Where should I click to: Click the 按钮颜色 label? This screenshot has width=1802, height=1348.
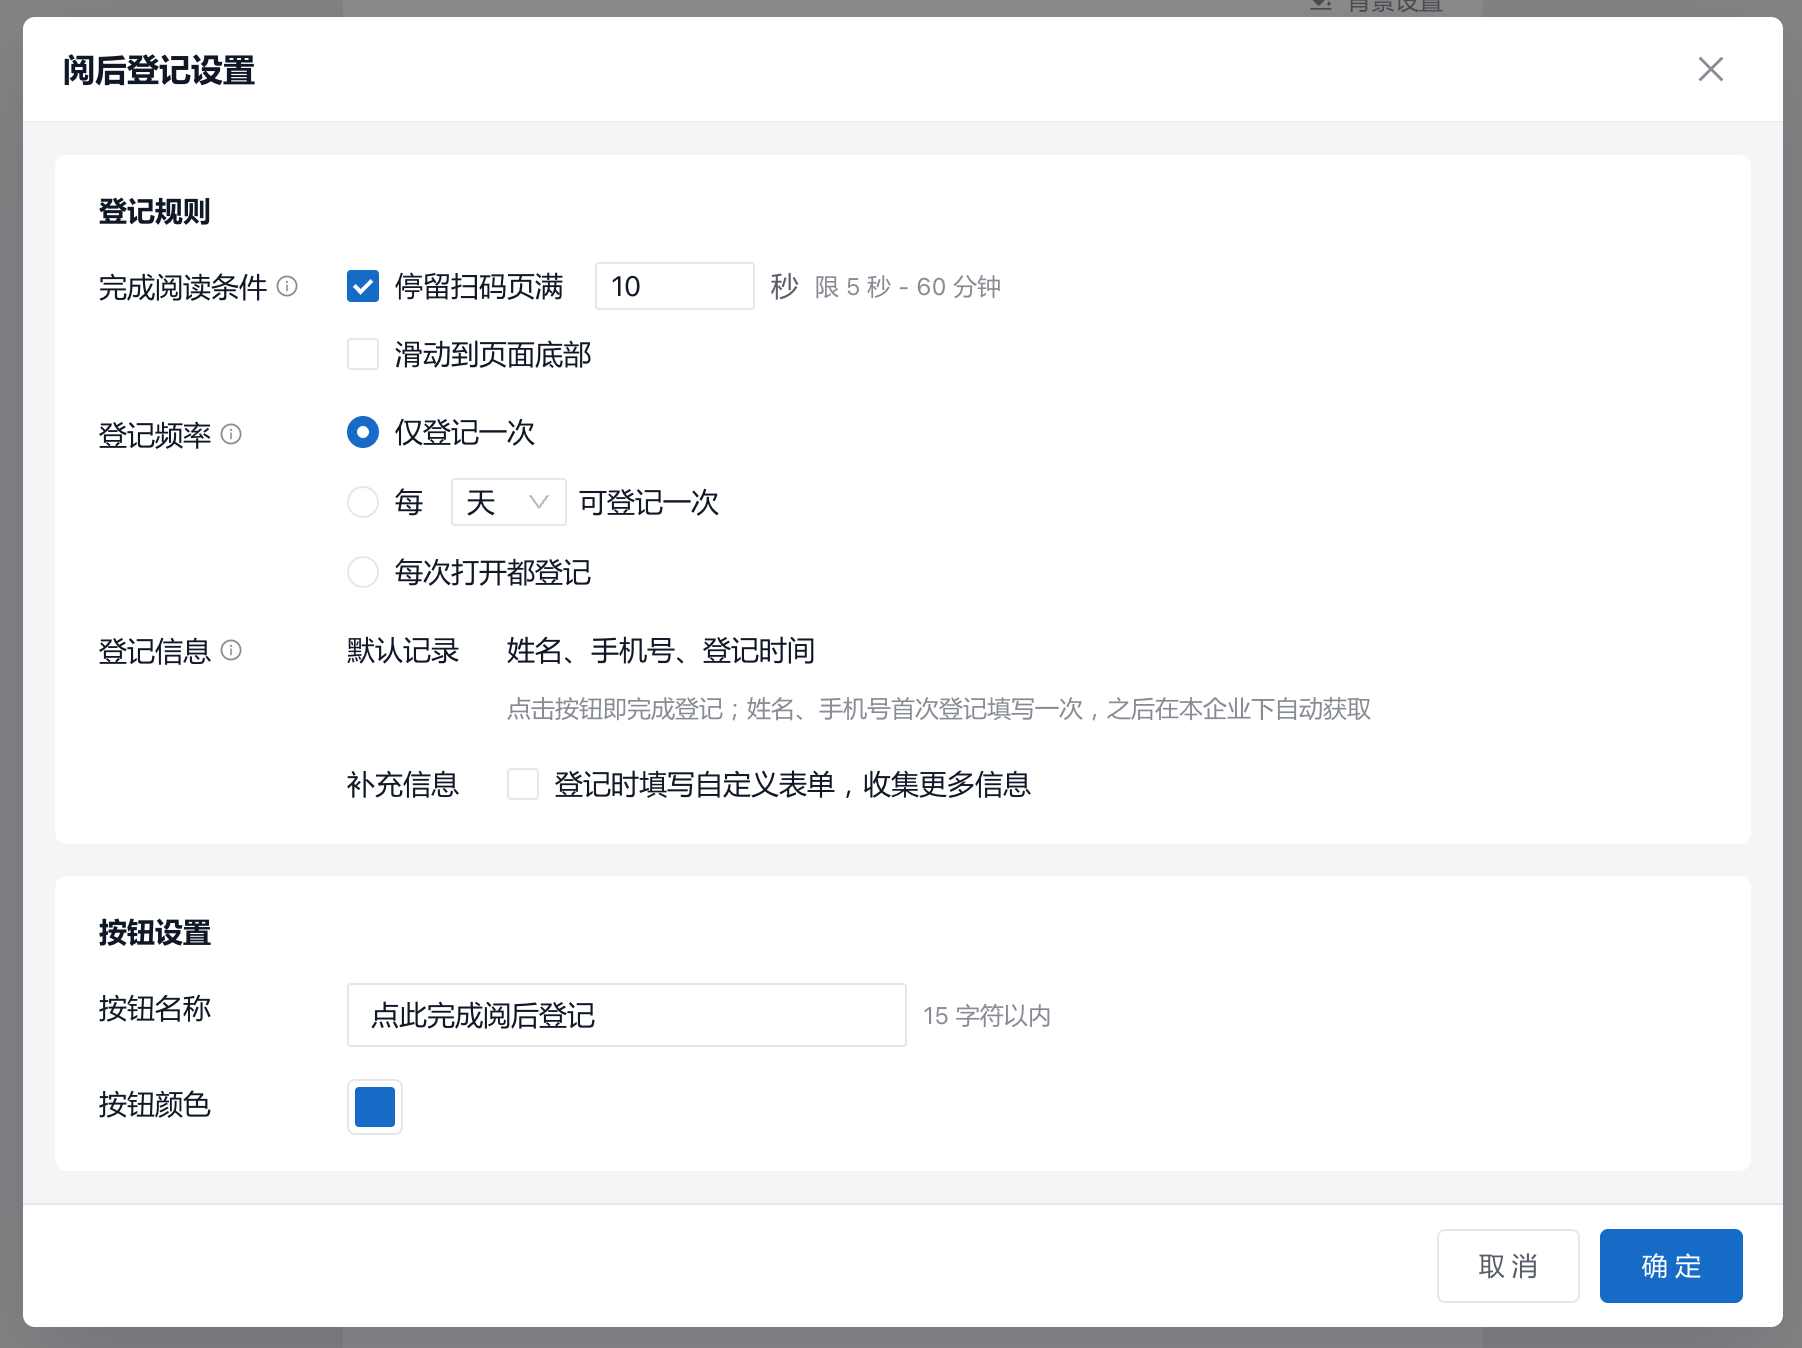point(155,1105)
